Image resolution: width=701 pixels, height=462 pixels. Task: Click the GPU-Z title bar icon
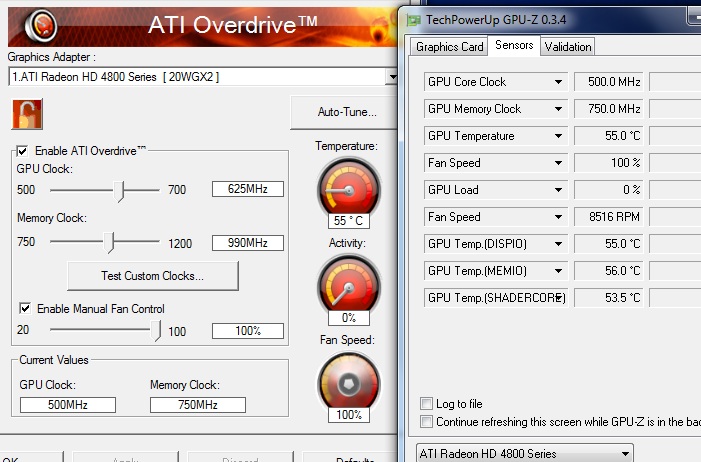tap(414, 20)
